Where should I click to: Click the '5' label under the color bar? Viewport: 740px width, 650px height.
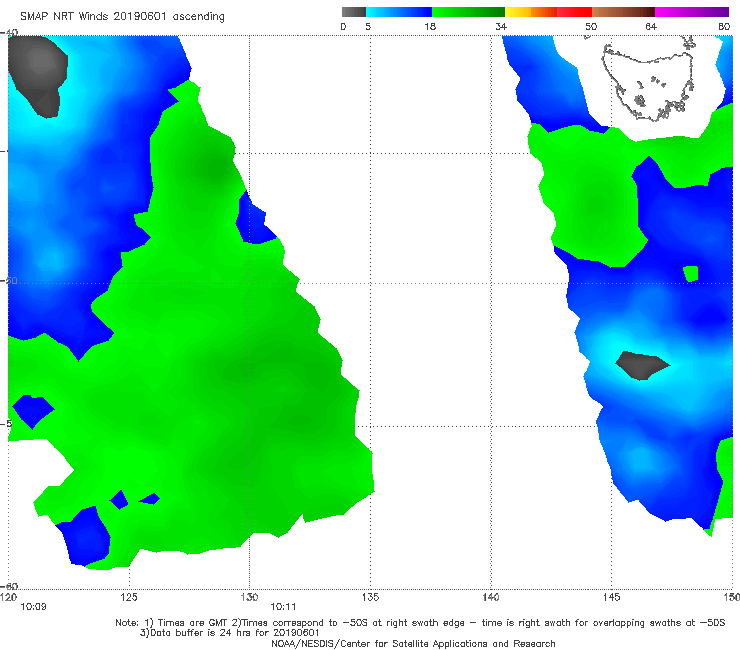coord(368,26)
